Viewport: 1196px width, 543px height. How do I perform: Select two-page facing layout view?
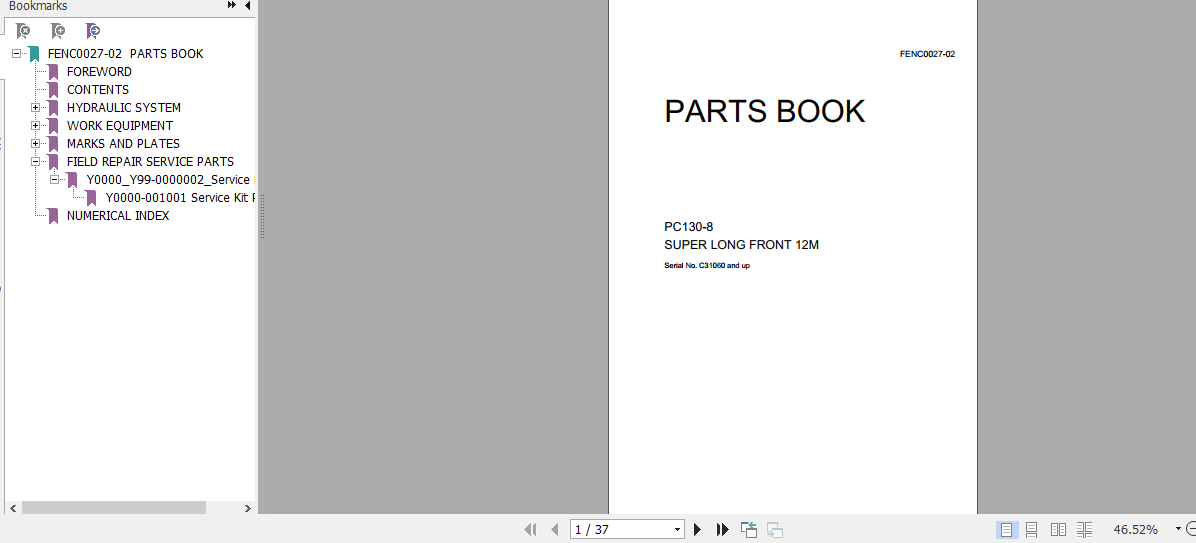coord(1059,529)
